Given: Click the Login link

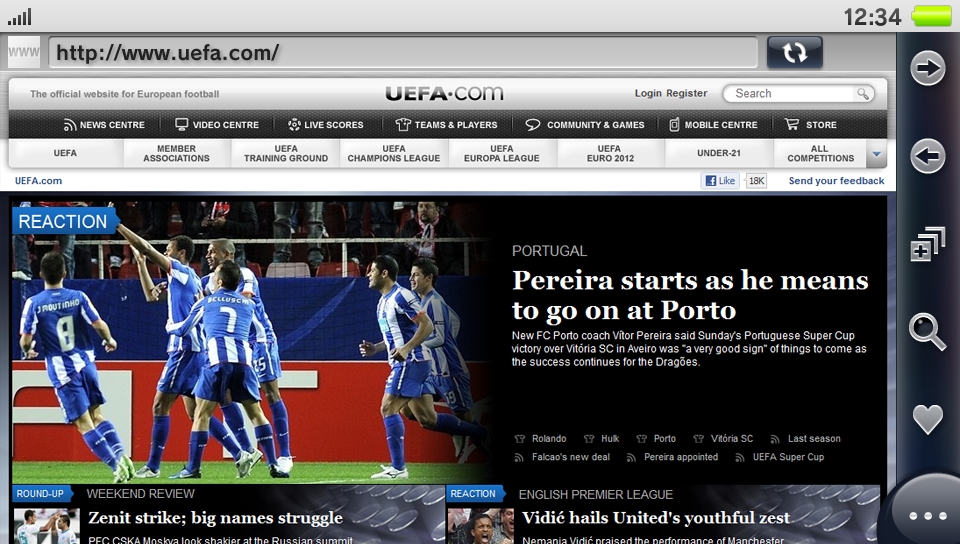Looking at the screenshot, I should (x=648, y=93).
